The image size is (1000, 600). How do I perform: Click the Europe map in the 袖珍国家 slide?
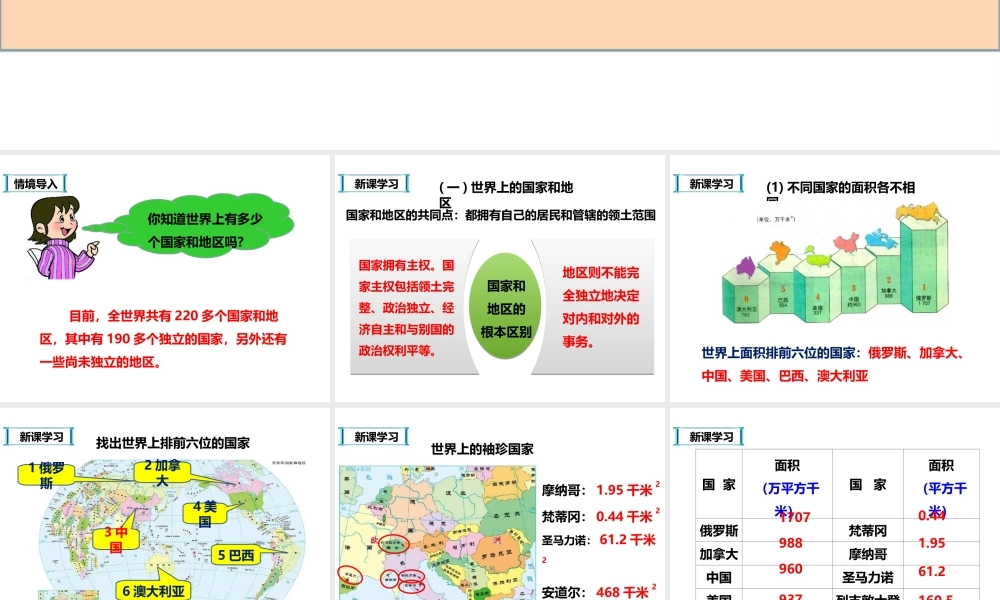click(437, 532)
